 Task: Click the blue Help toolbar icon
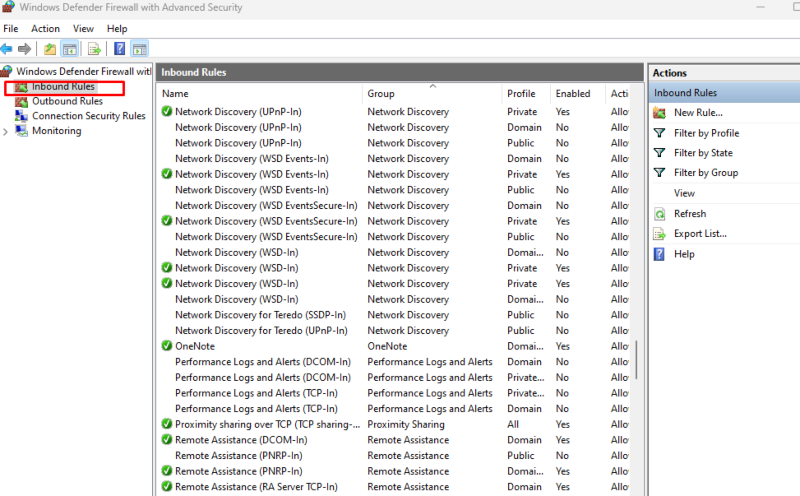(x=119, y=49)
